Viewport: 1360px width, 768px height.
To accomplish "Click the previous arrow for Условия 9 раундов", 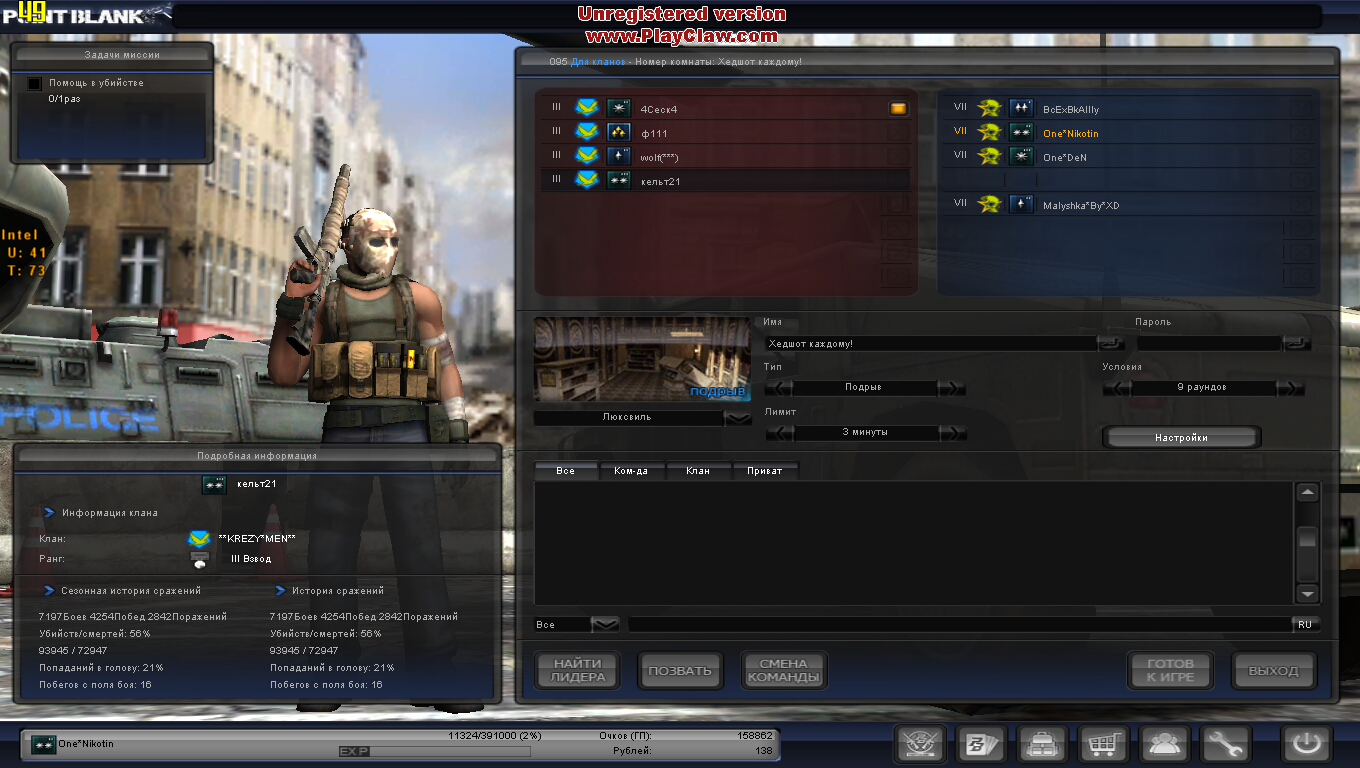I will click(x=1117, y=388).
